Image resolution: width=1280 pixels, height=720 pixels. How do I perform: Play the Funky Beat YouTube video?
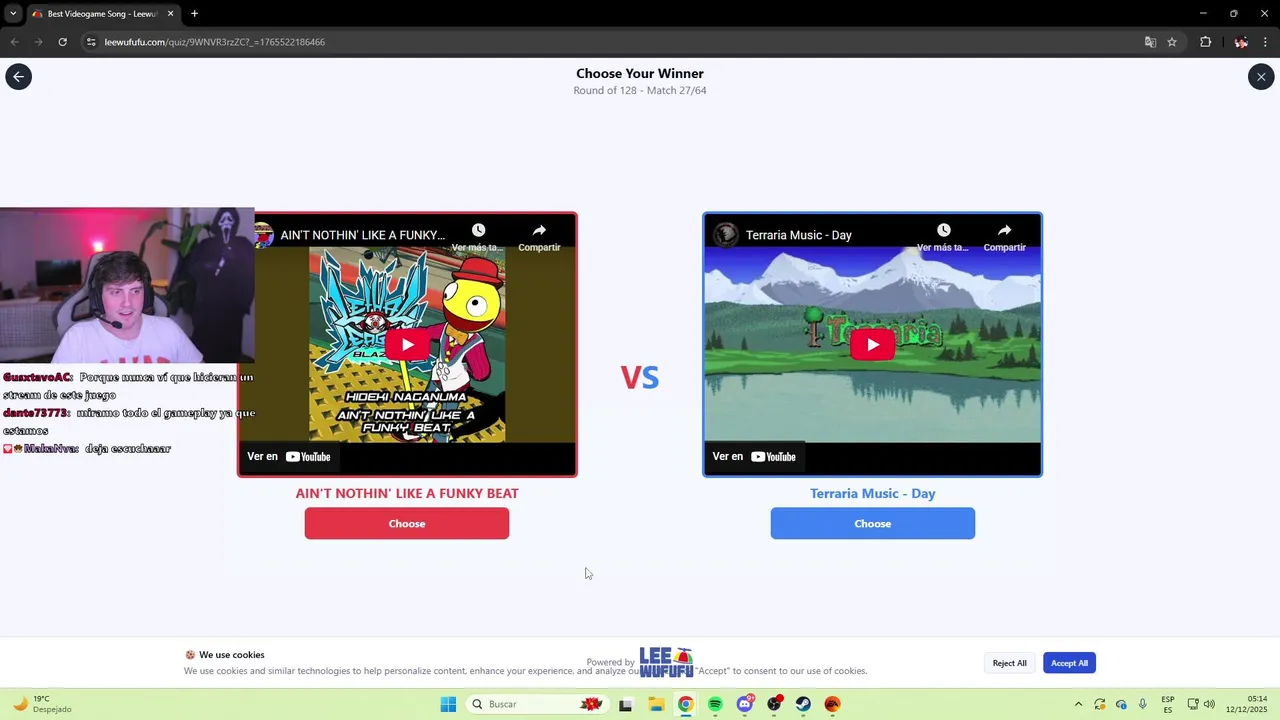point(407,345)
